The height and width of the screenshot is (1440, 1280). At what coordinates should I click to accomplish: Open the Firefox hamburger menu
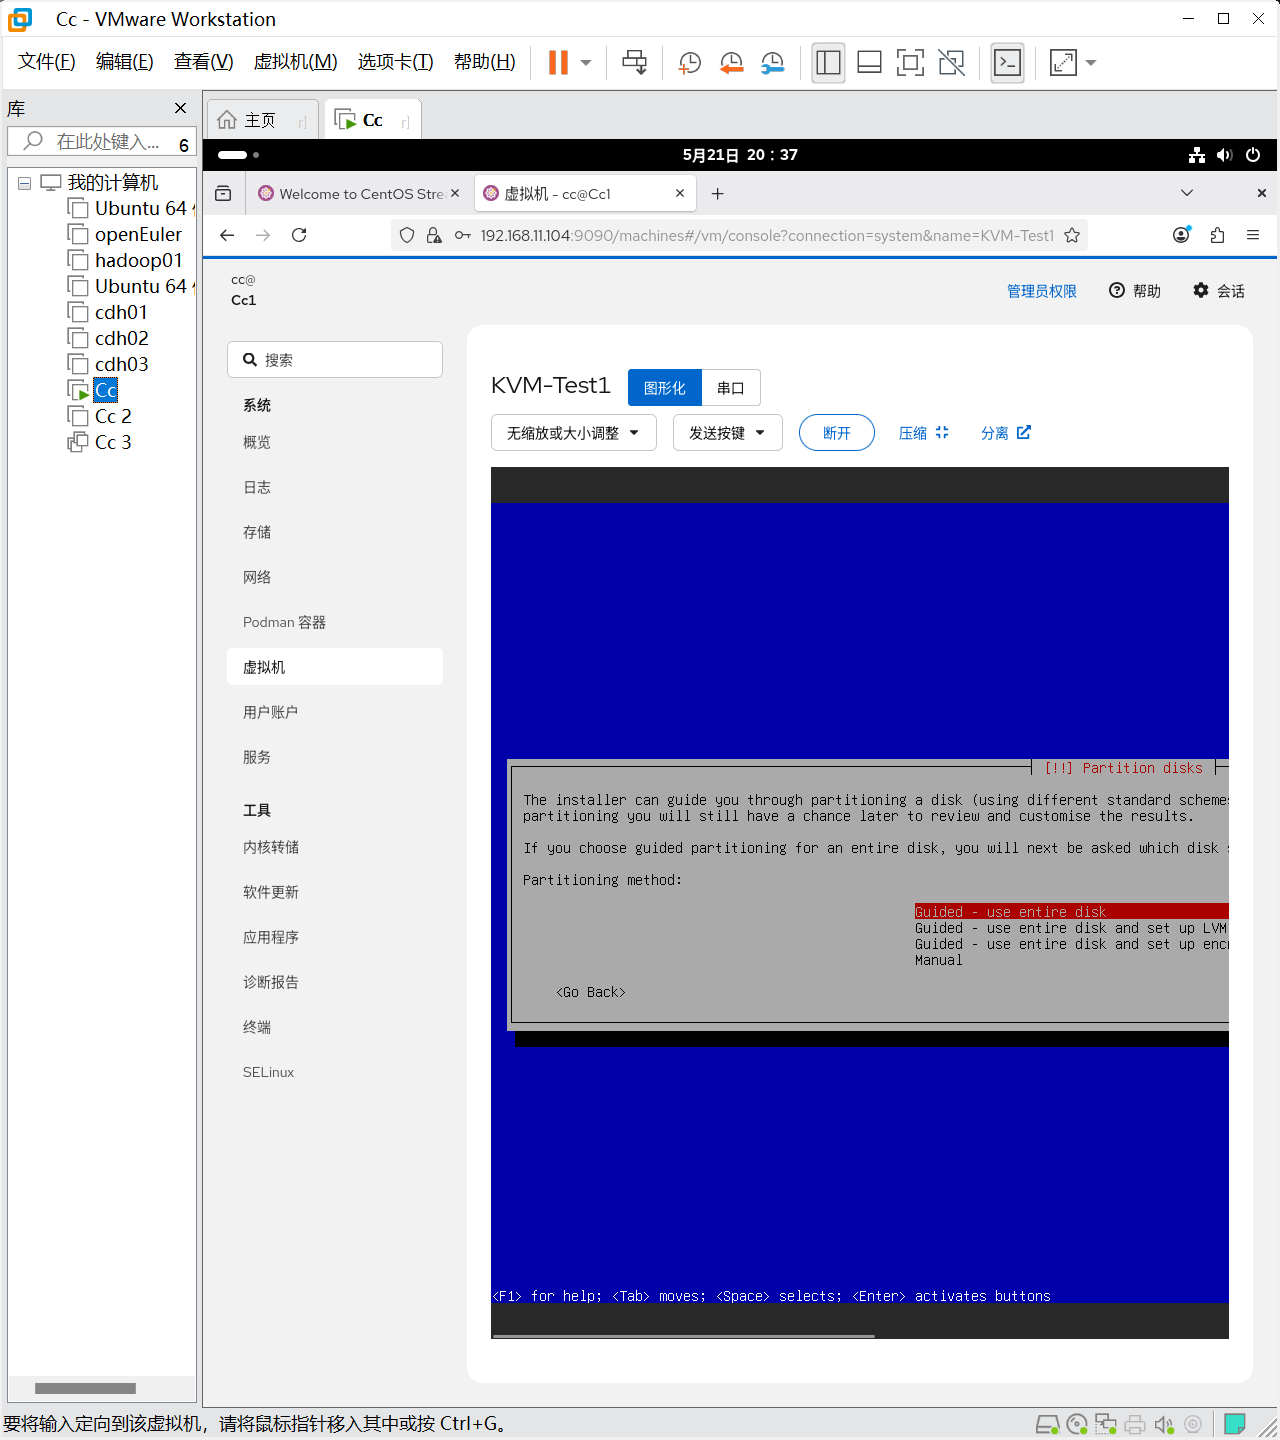[1253, 235]
